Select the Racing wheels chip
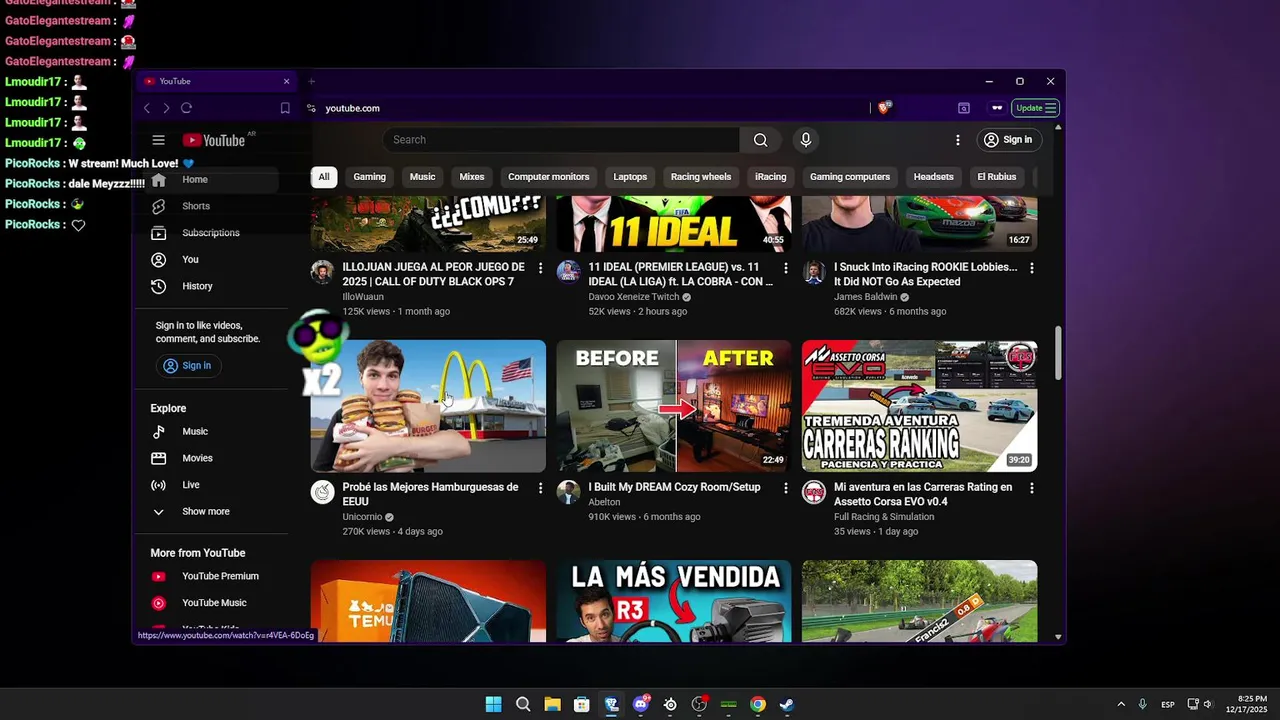 [x=701, y=177]
